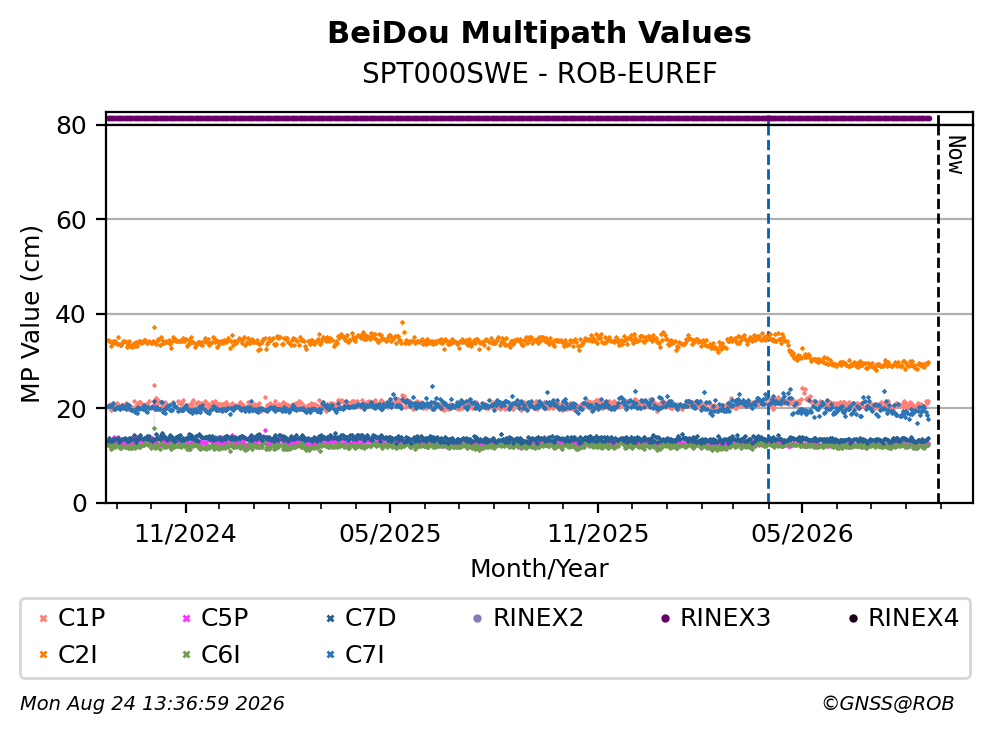Click the SPT000SWE - ROB-EUREF subtitle

pyautogui.click(x=540, y=73)
